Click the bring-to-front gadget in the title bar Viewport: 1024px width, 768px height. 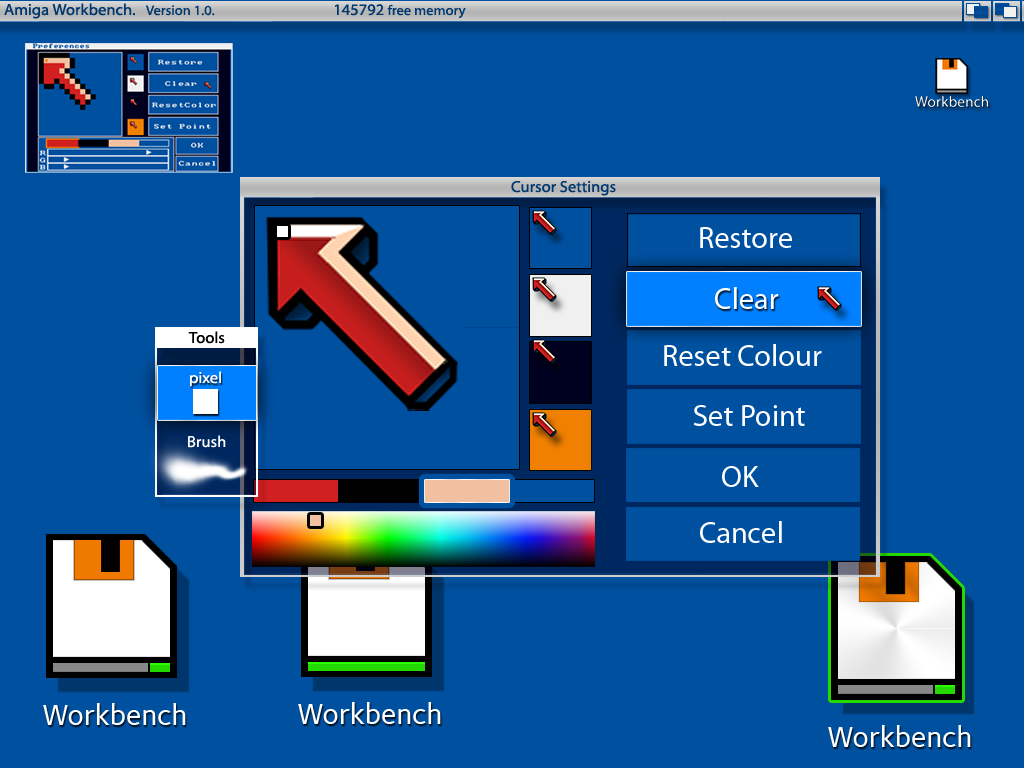tap(1006, 10)
